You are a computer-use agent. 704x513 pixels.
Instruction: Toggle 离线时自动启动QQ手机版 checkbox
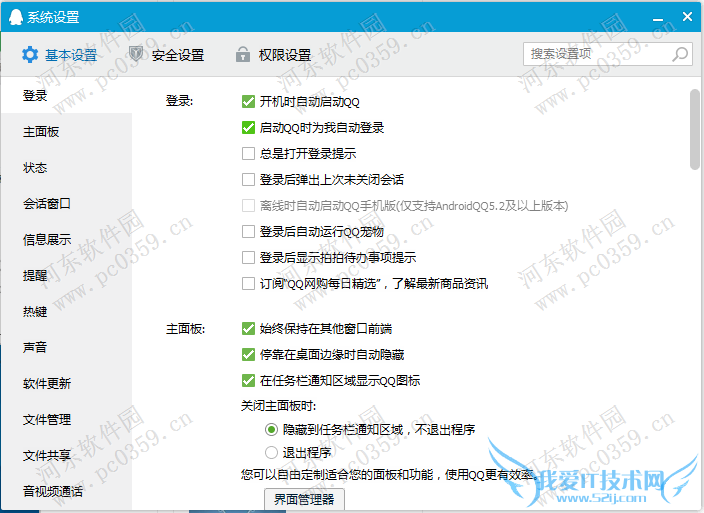[248, 206]
